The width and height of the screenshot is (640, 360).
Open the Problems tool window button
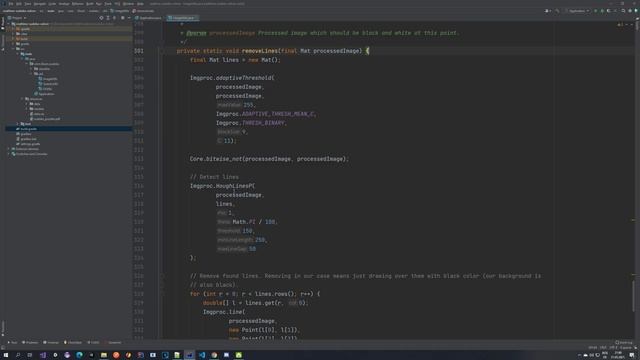pyautogui.click(x=30, y=342)
